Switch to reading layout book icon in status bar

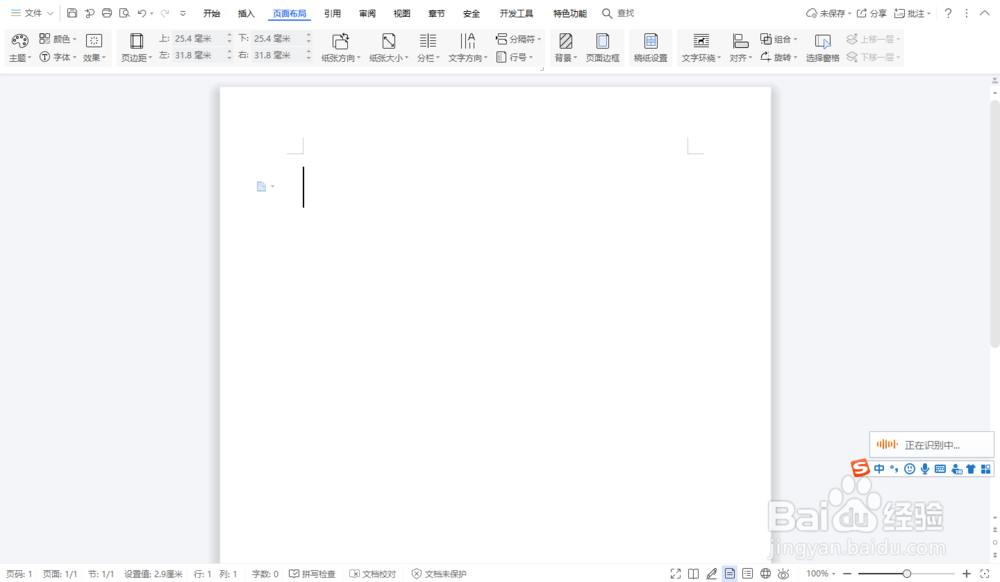(x=693, y=574)
